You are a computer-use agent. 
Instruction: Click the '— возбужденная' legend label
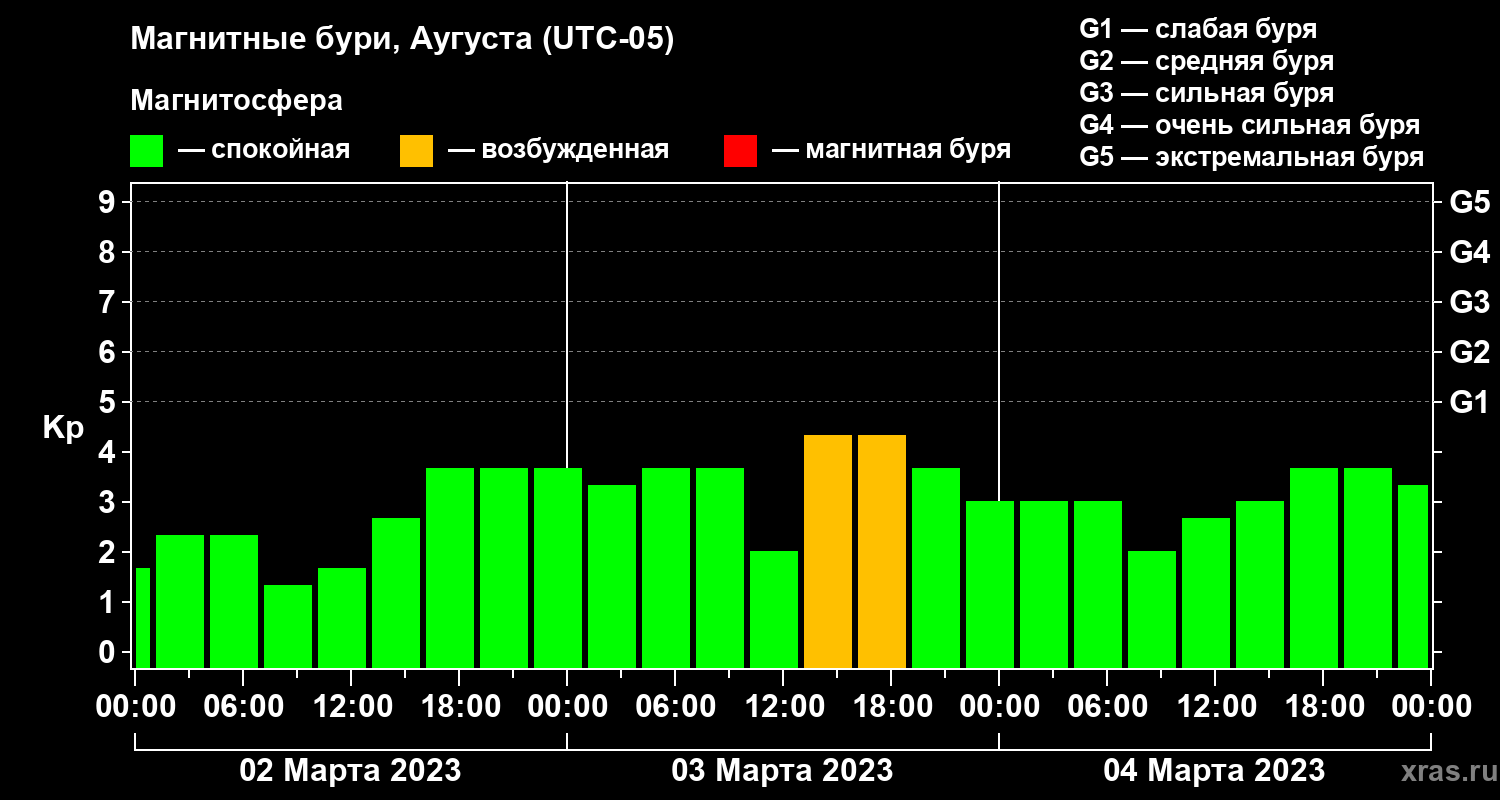pyautogui.click(x=558, y=150)
